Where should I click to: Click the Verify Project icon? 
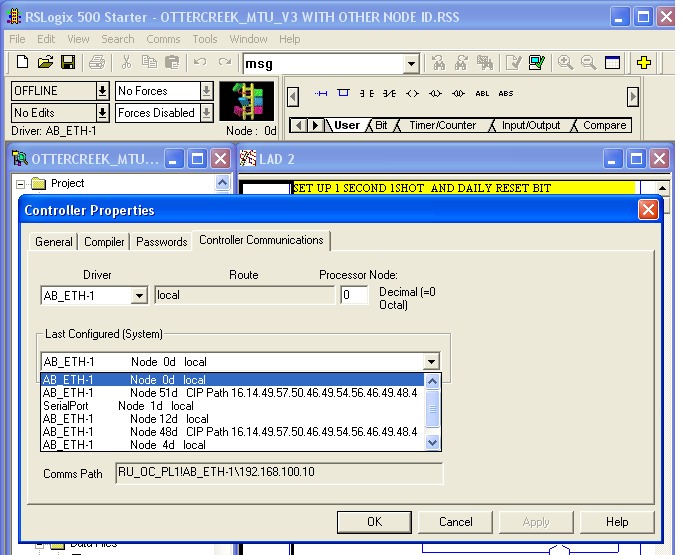coord(536,63)
